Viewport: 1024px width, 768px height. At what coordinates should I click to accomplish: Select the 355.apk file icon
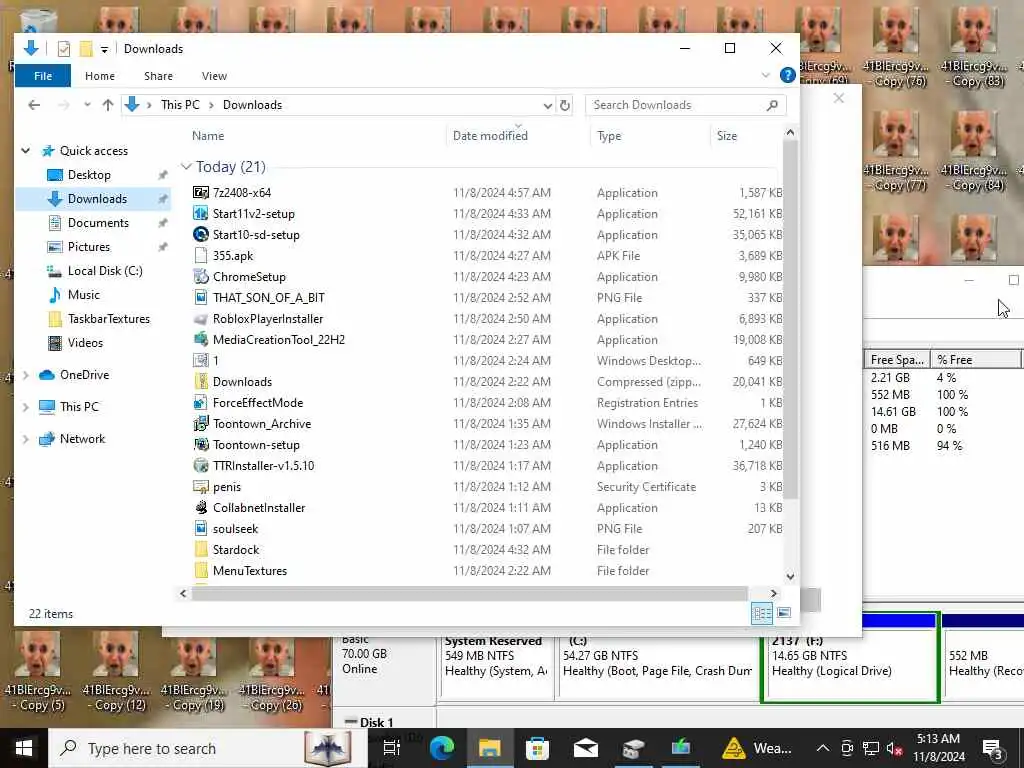pyautogui.click(x=200, y=255)
